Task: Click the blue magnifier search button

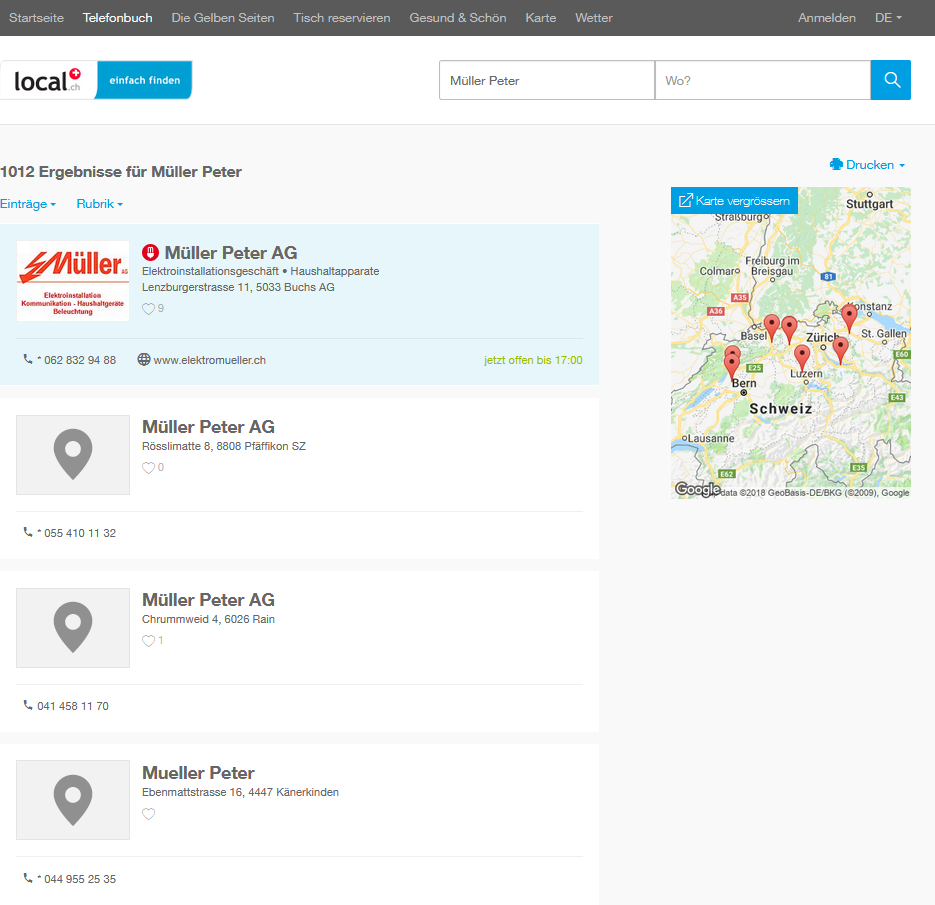Action: click(890, 80)
